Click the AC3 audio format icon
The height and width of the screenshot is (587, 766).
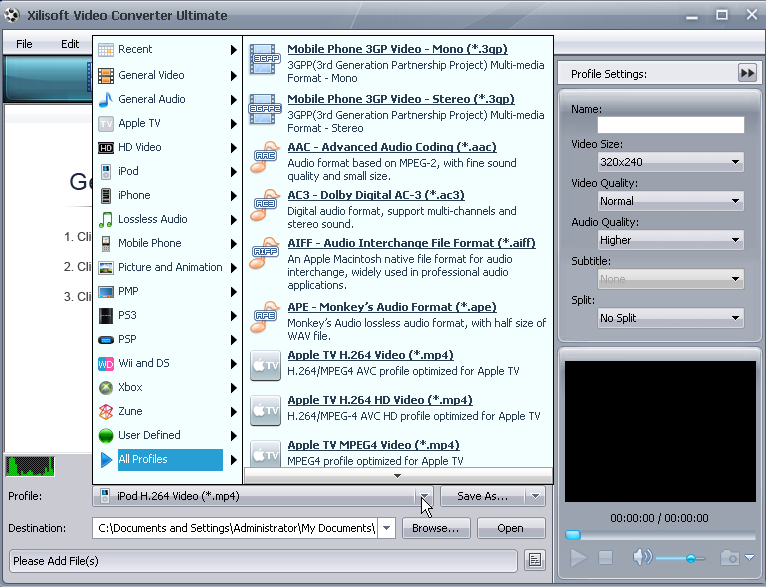[264, 205]
